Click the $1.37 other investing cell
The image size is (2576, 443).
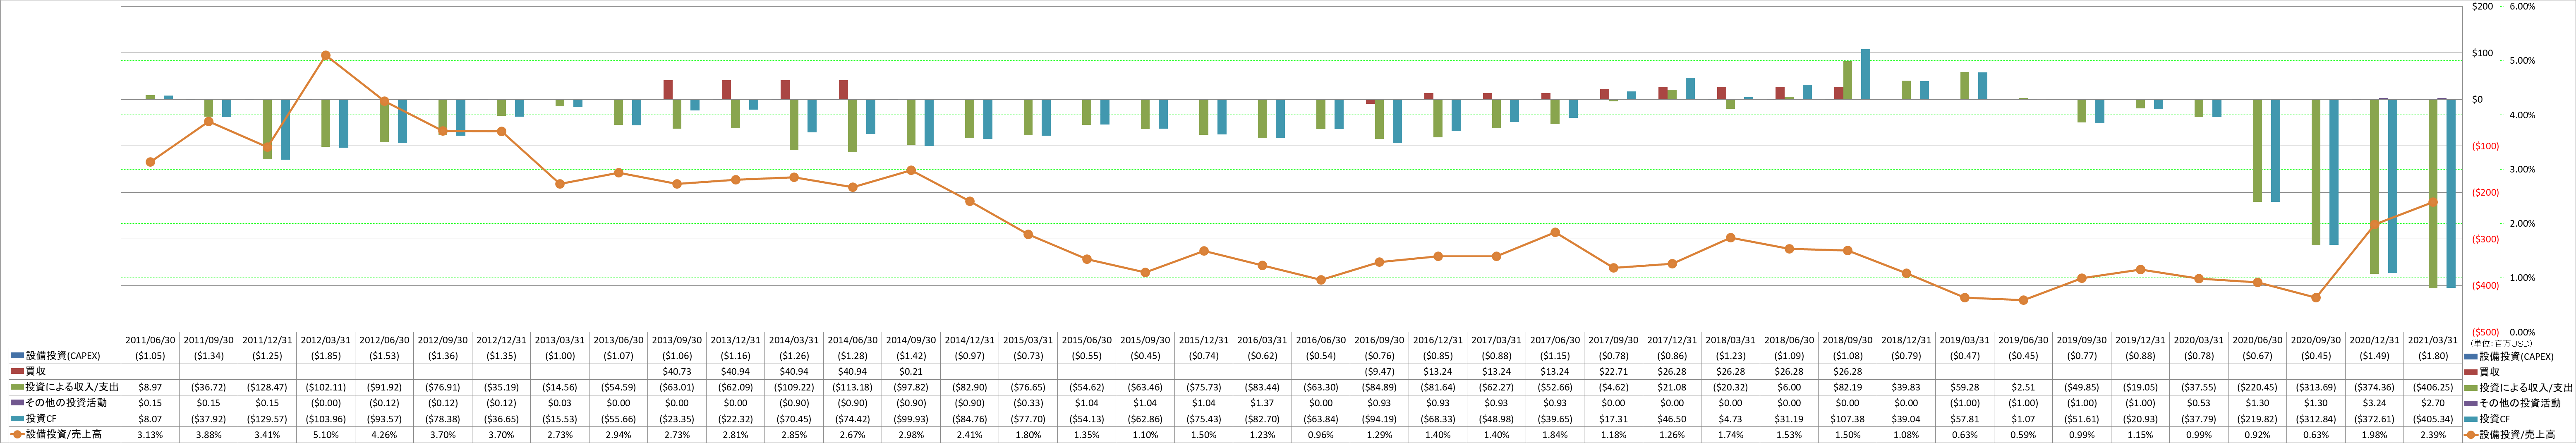[1262, 403]
